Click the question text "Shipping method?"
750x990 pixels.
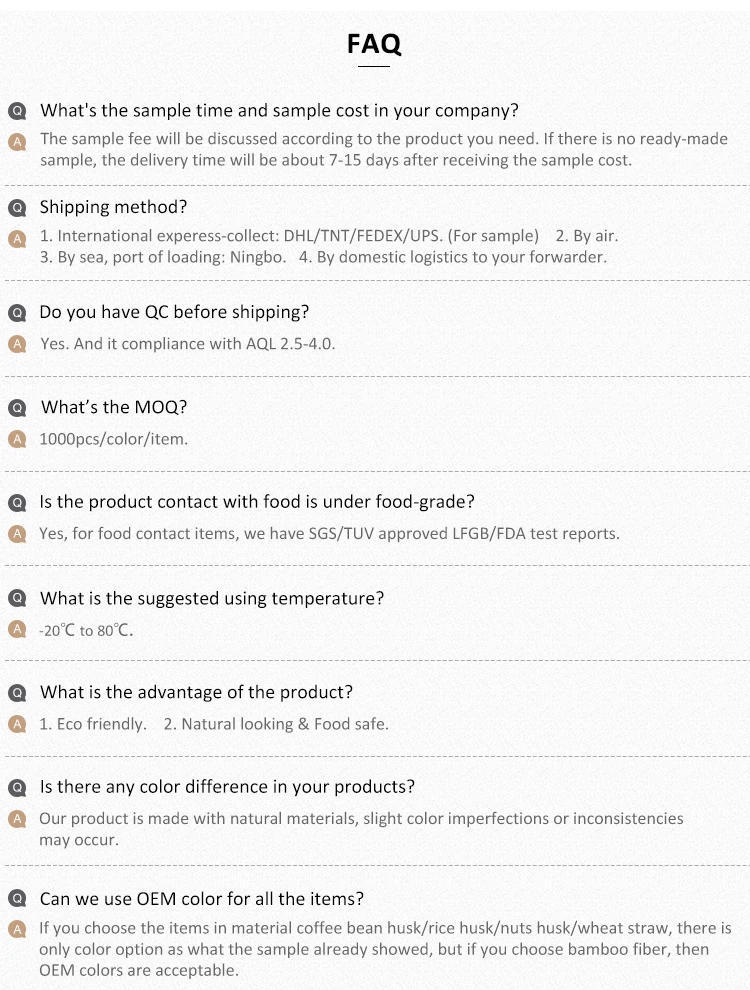[x=113, y=207]
